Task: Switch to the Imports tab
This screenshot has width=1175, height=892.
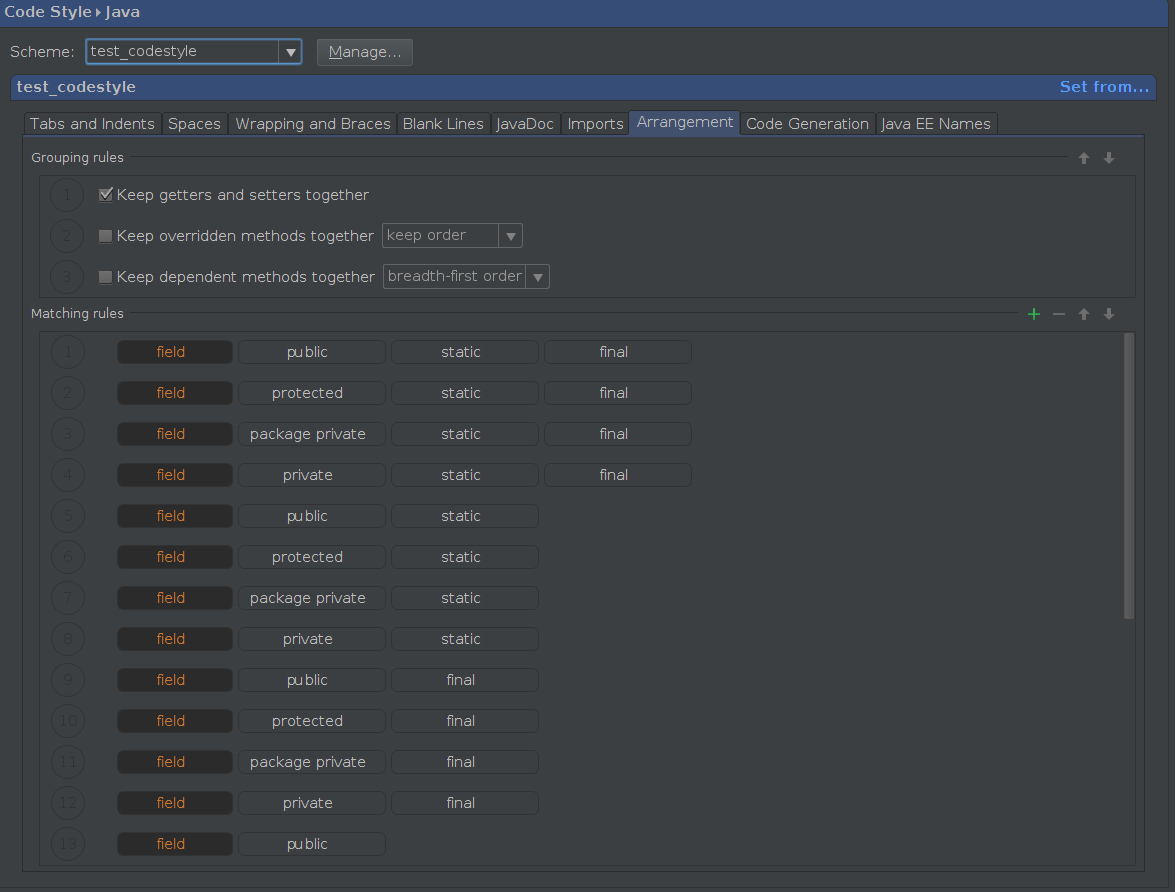Action: [x=595, y=123]
